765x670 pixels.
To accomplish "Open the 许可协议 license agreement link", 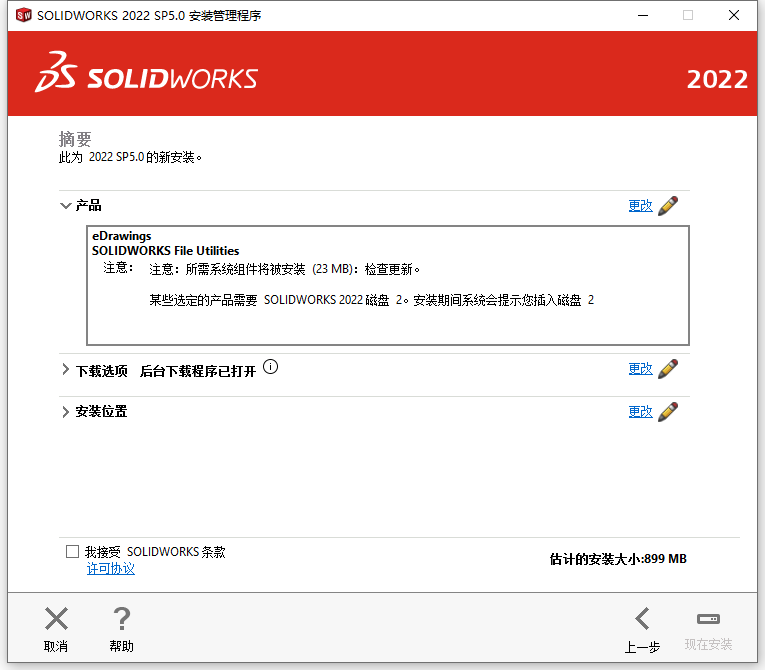I will (x=111, y=568).
